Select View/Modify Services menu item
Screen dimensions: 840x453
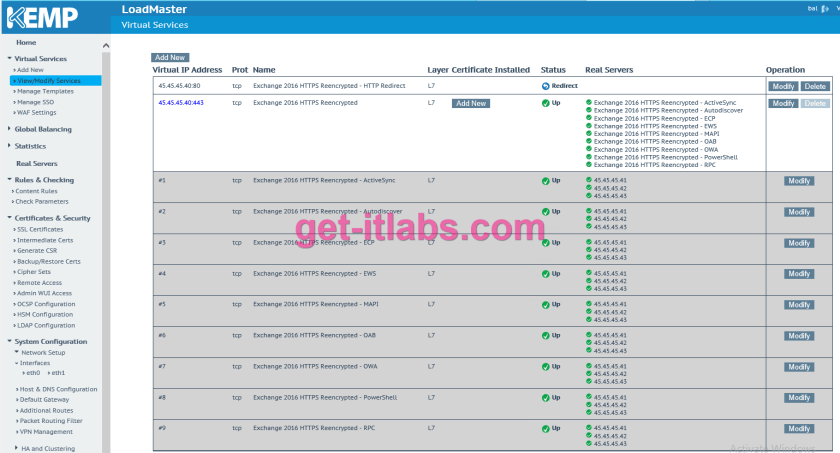pos(56,81)
